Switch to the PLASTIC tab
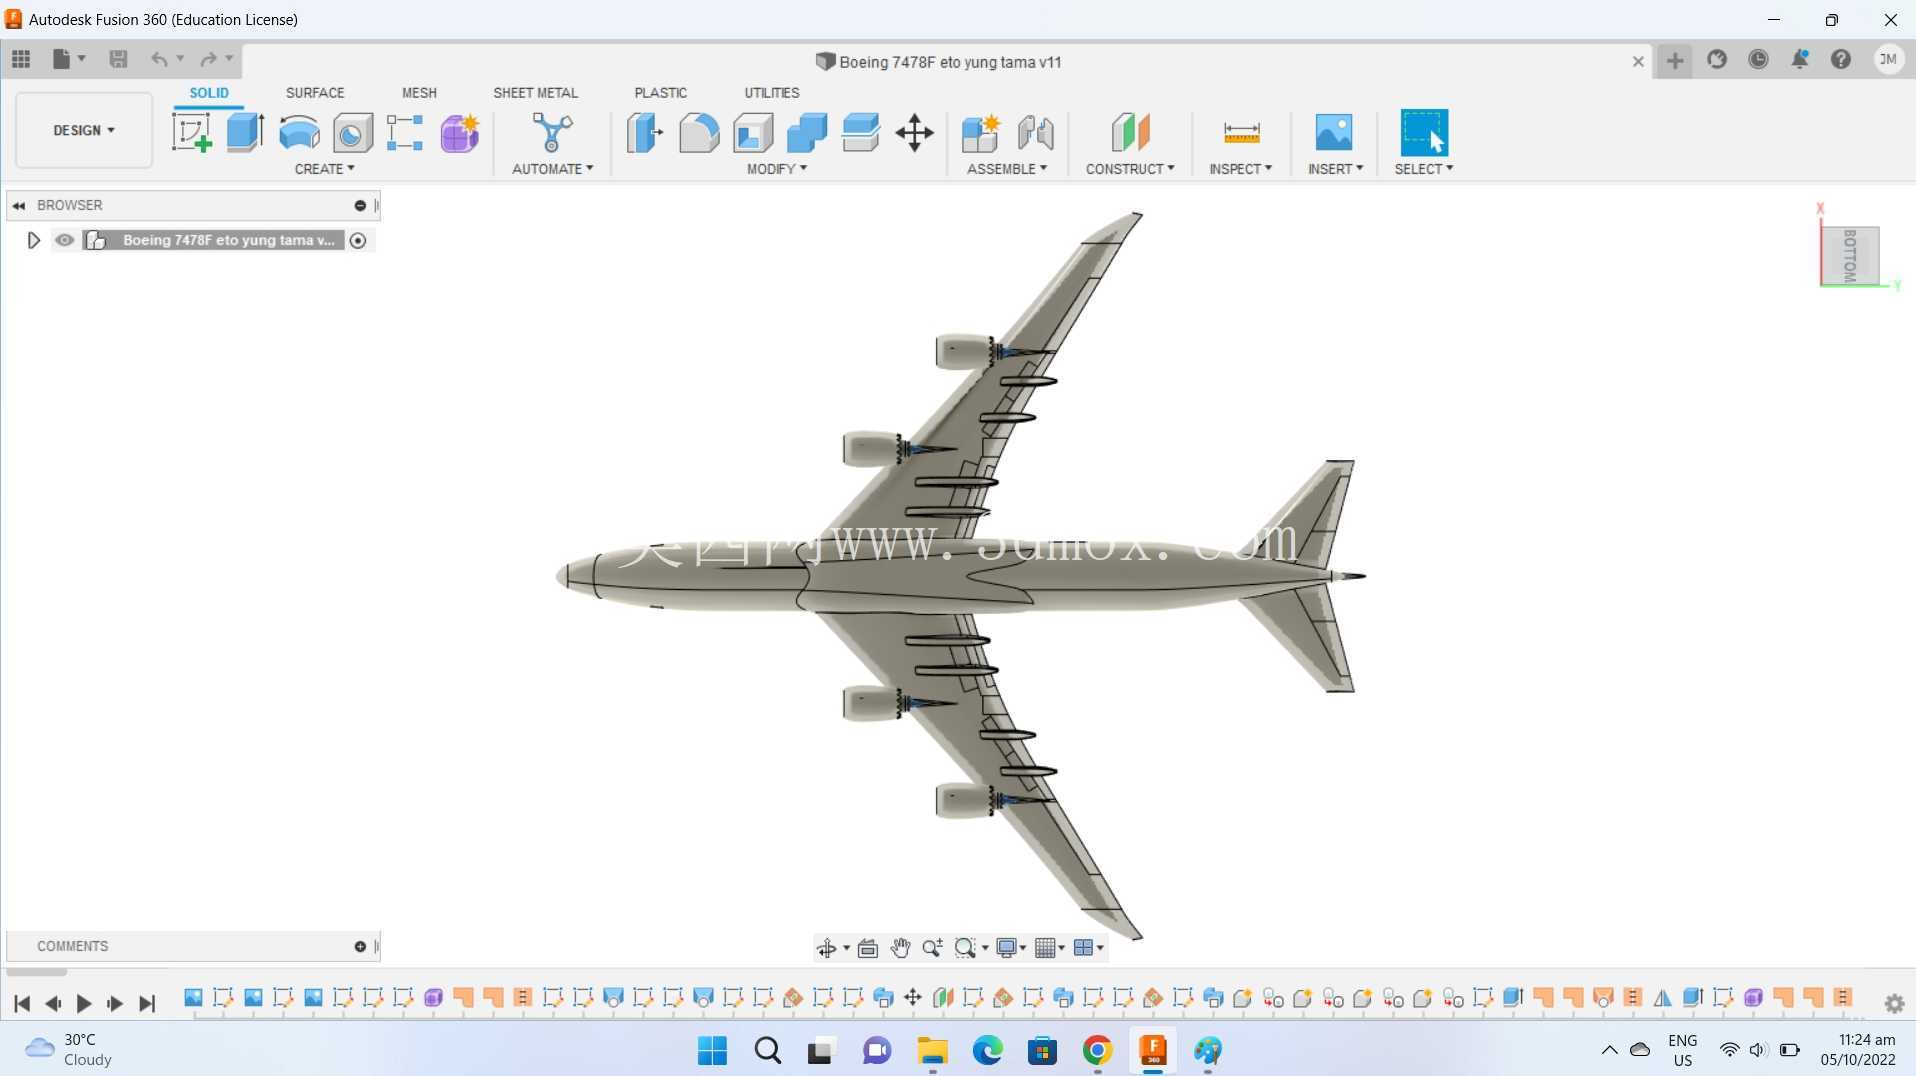 [660, 92]
